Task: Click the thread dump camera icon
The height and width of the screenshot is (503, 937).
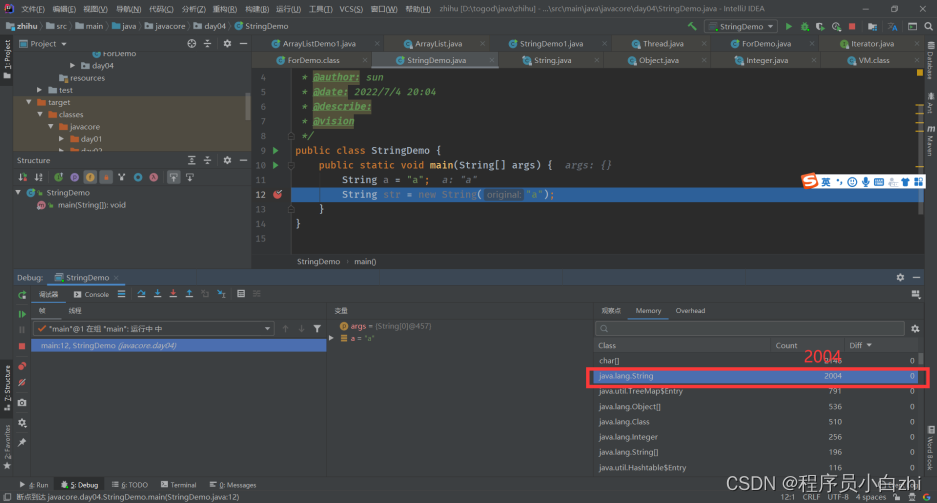Action: 22,403
